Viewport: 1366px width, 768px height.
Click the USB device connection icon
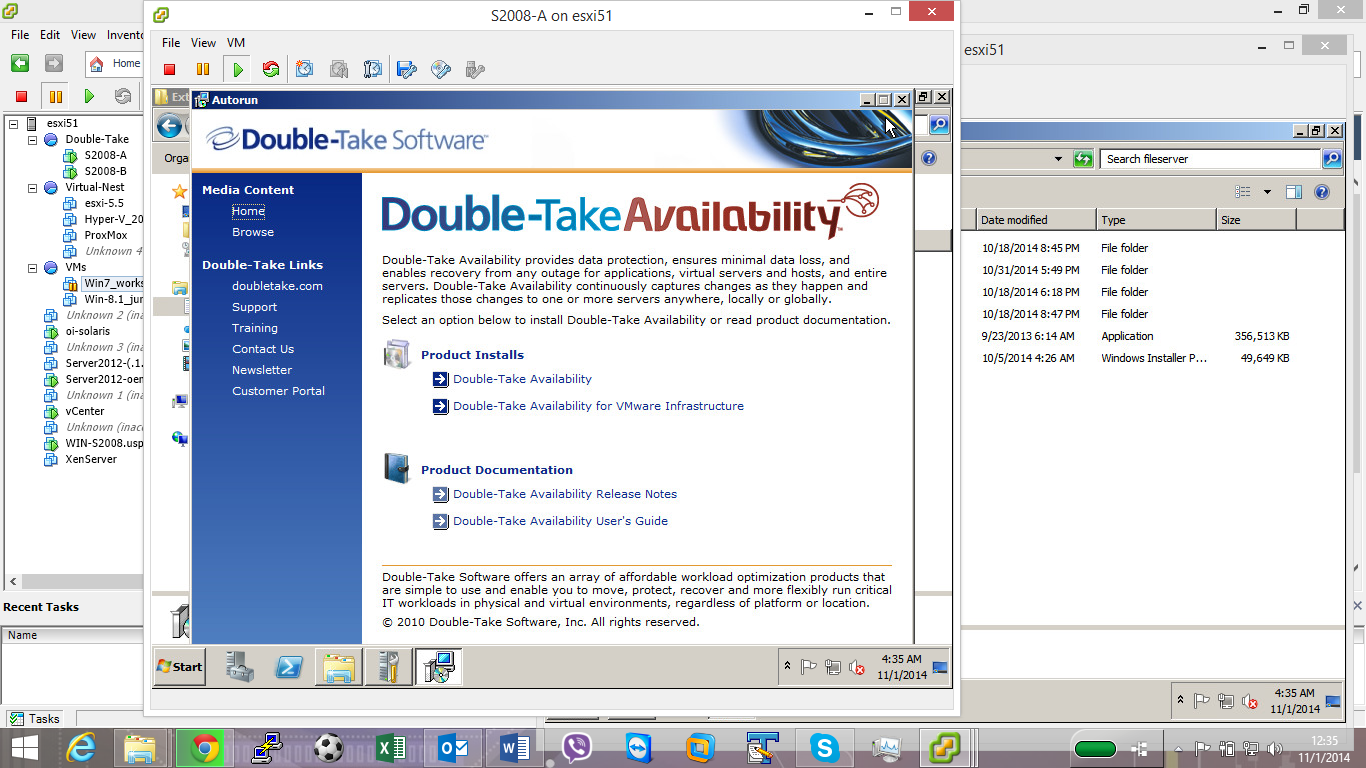click(x=475, y=69)
